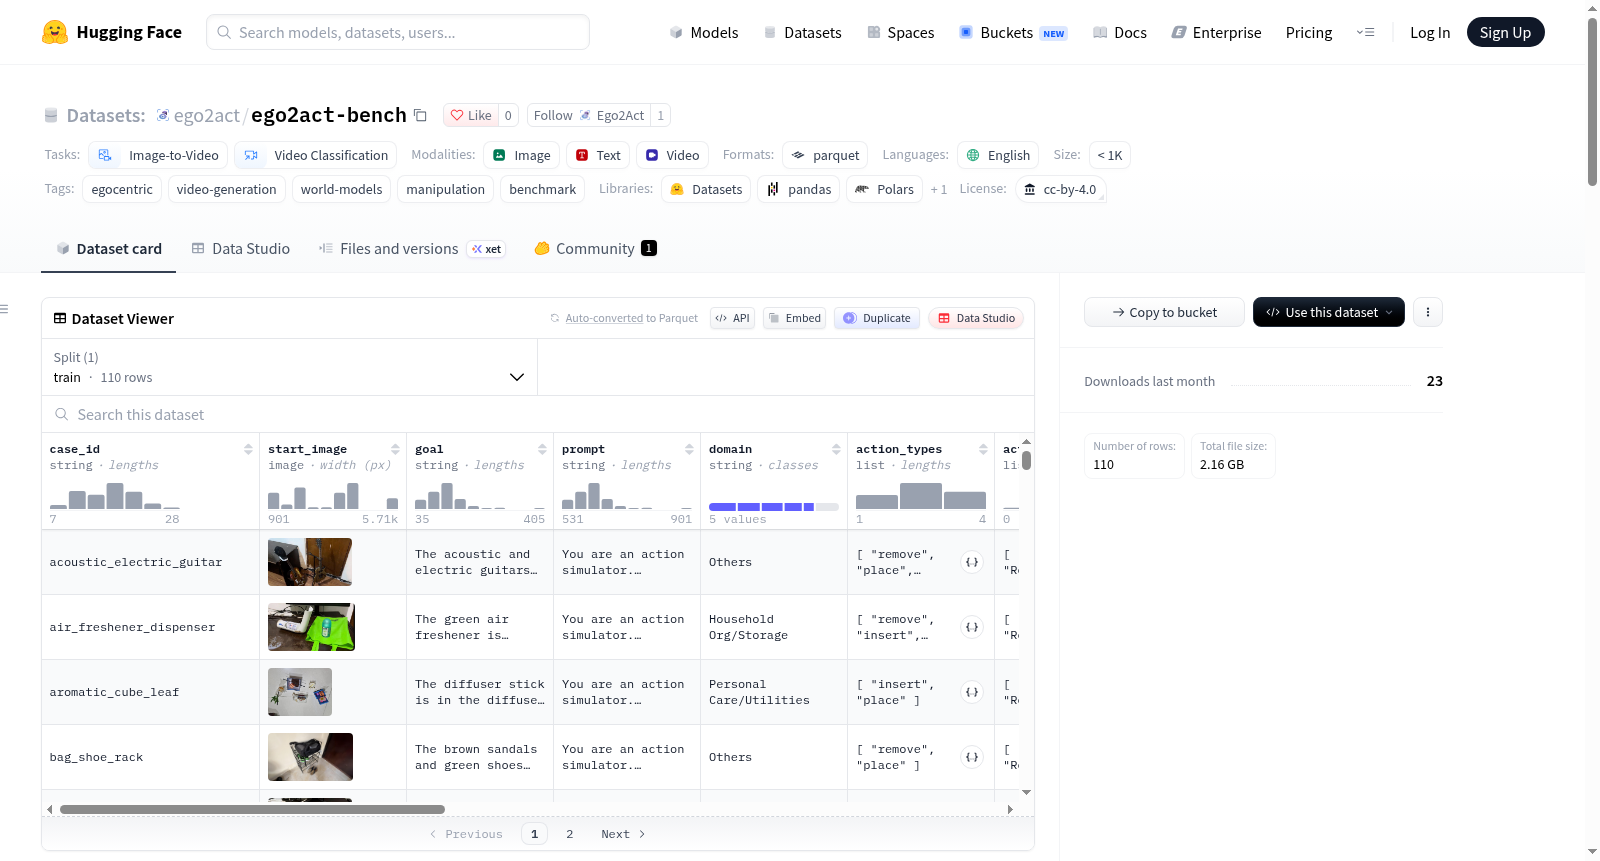
Task: Expand JSON braces for acoustic_electric_guitar action_types
Action: (972, 562)
